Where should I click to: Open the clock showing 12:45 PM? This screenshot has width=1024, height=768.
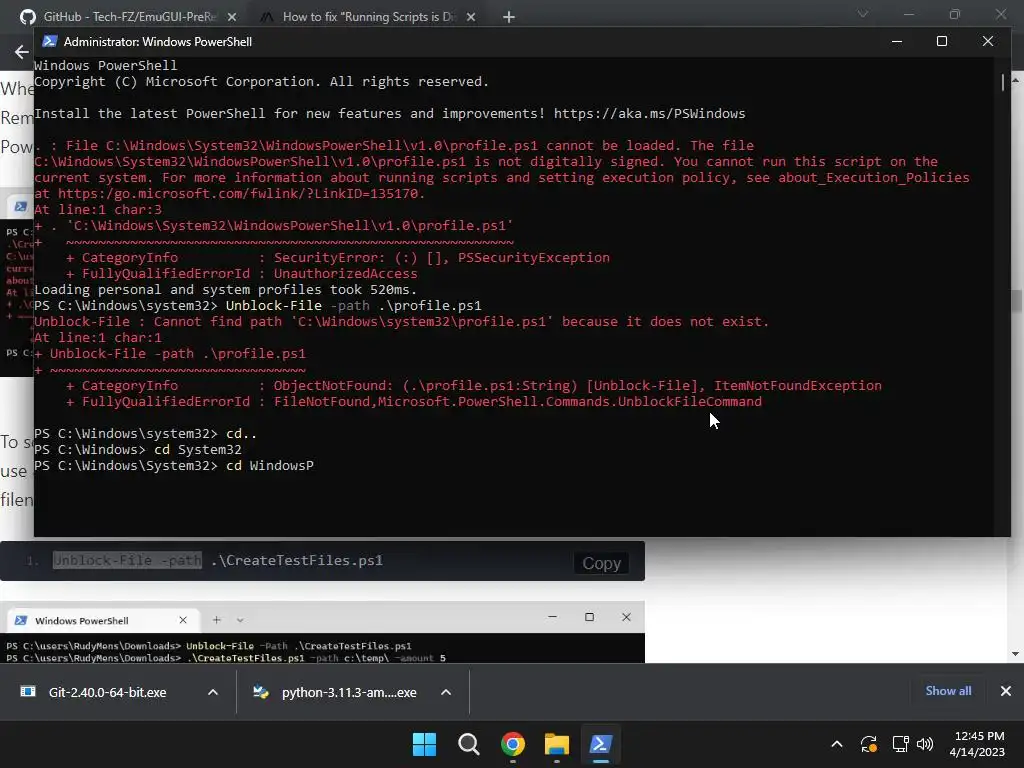pyautogui.click(x=977, y=744)
